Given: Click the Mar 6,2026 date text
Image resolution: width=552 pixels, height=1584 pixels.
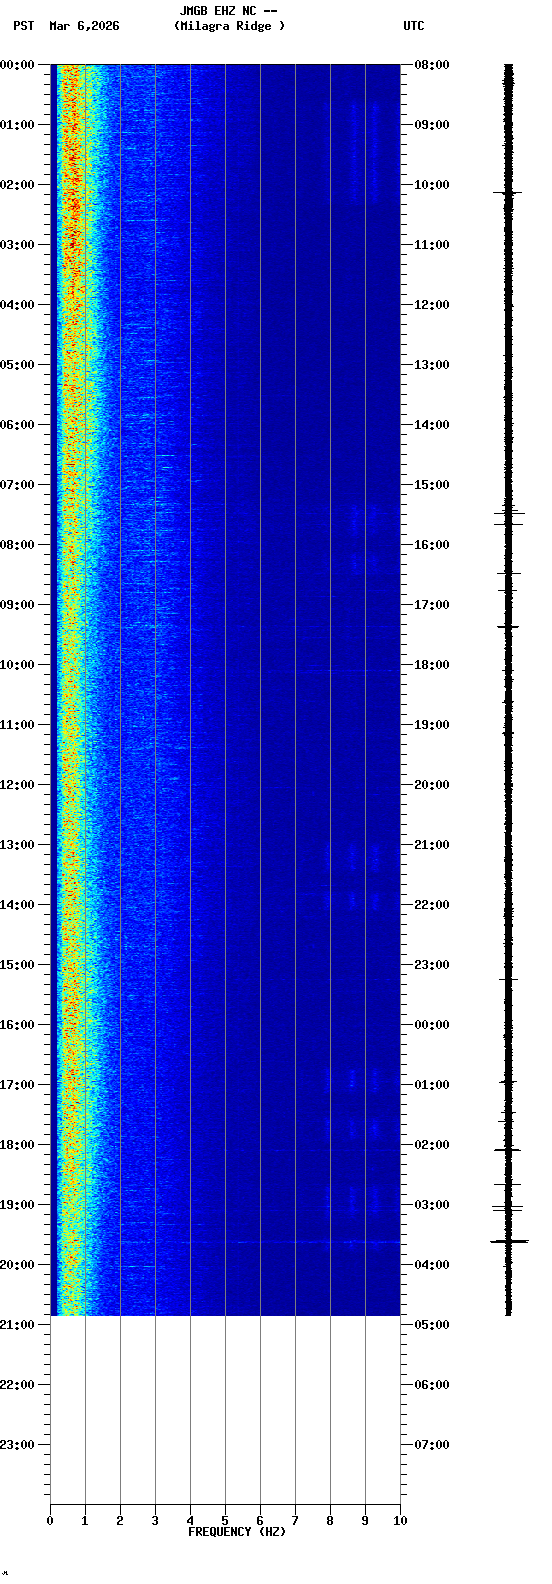Looking at the screenshot, I should click(84, 26).
